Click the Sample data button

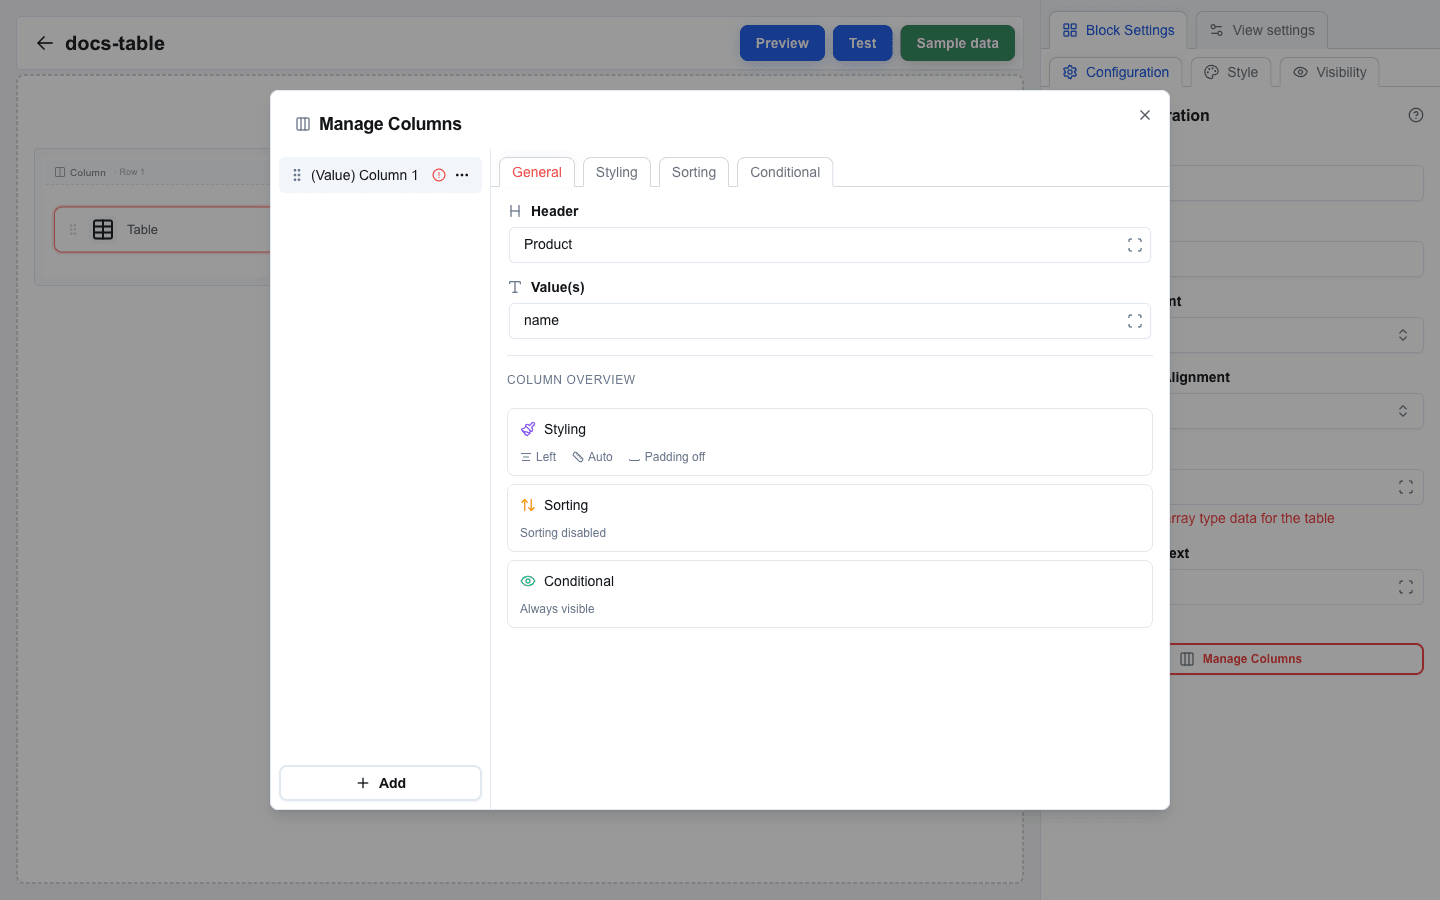click(957, 43)
